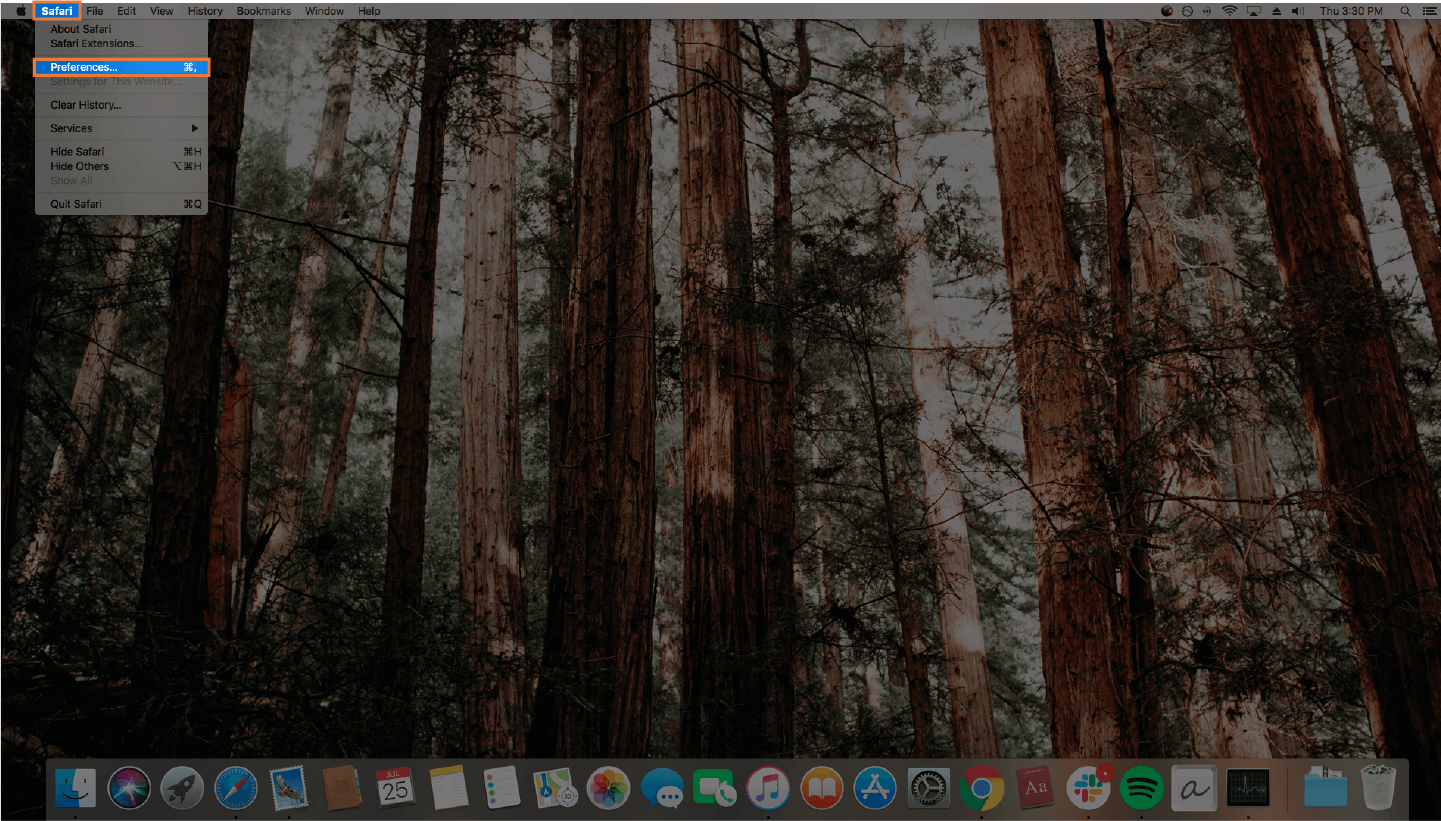
Task: Open iTunes music note icon
Action: pyautogui.click(x=768, y=789)
